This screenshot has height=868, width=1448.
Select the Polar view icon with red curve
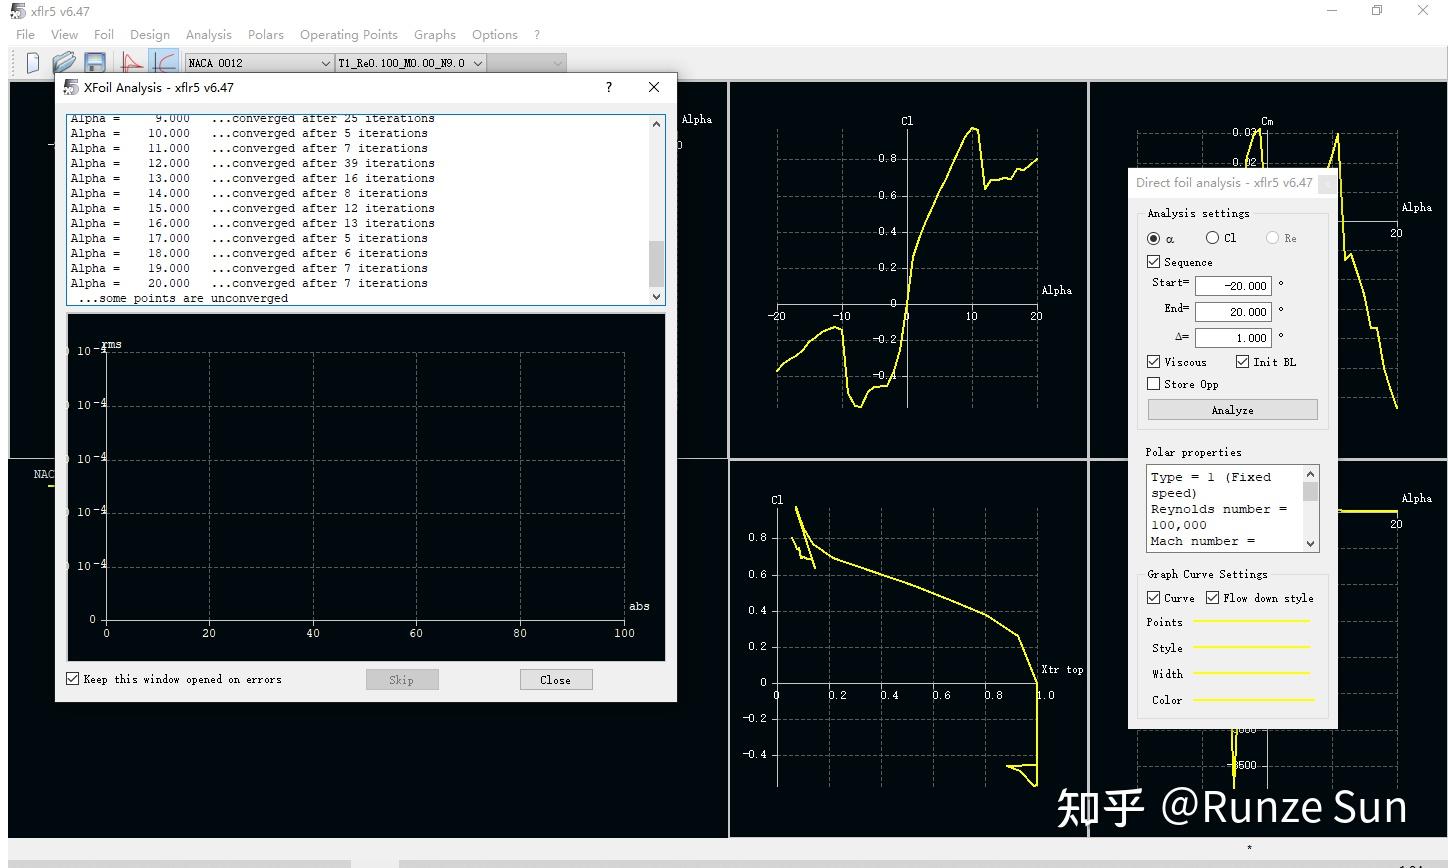131,62
